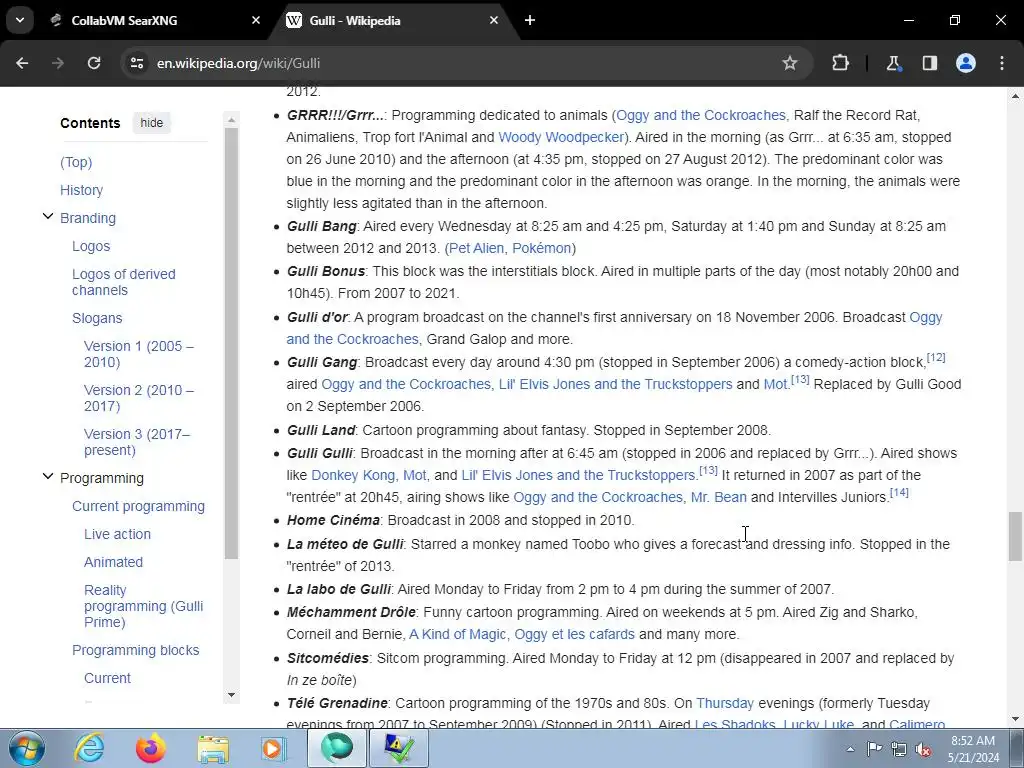Open Oggy et les cafards link
The width and height of the screenshot is (1024, 768).
pos(575,634)
